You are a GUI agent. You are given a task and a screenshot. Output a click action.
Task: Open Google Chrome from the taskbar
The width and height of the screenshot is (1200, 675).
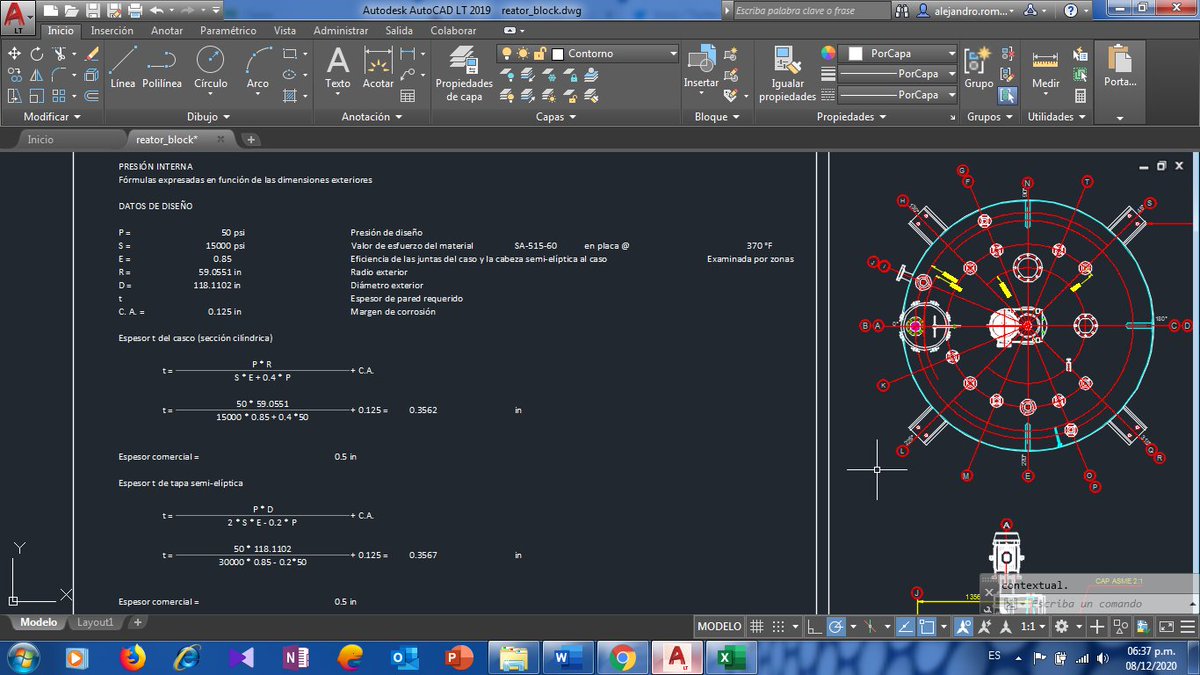(x=622, y=657)
